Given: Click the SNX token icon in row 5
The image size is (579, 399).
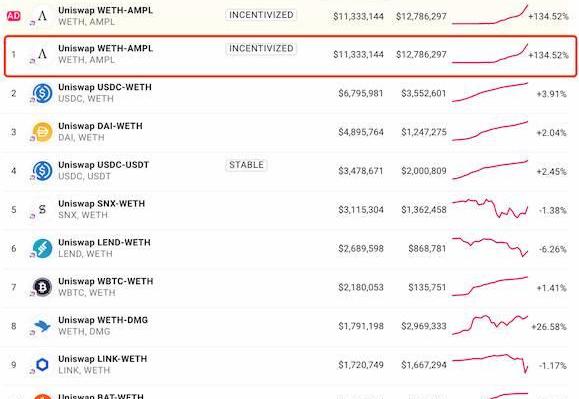Looking at the screenshot, I should point(42,209).
